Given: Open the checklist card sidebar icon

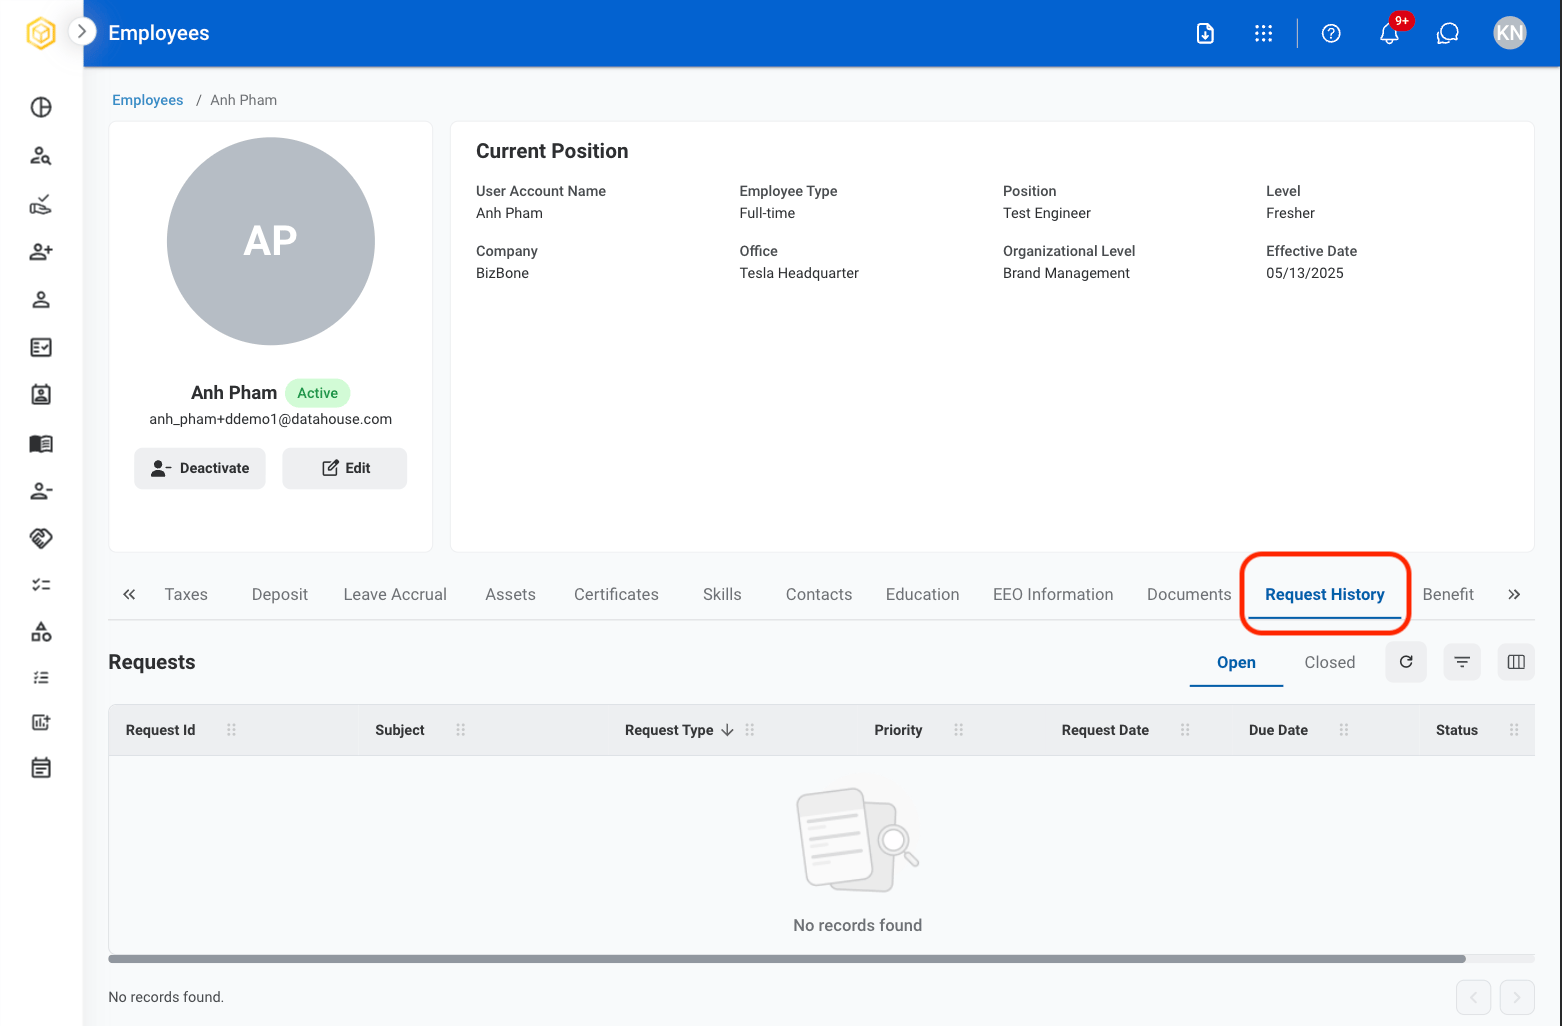Looking at the screenshot, I should [x=41, y=347].
